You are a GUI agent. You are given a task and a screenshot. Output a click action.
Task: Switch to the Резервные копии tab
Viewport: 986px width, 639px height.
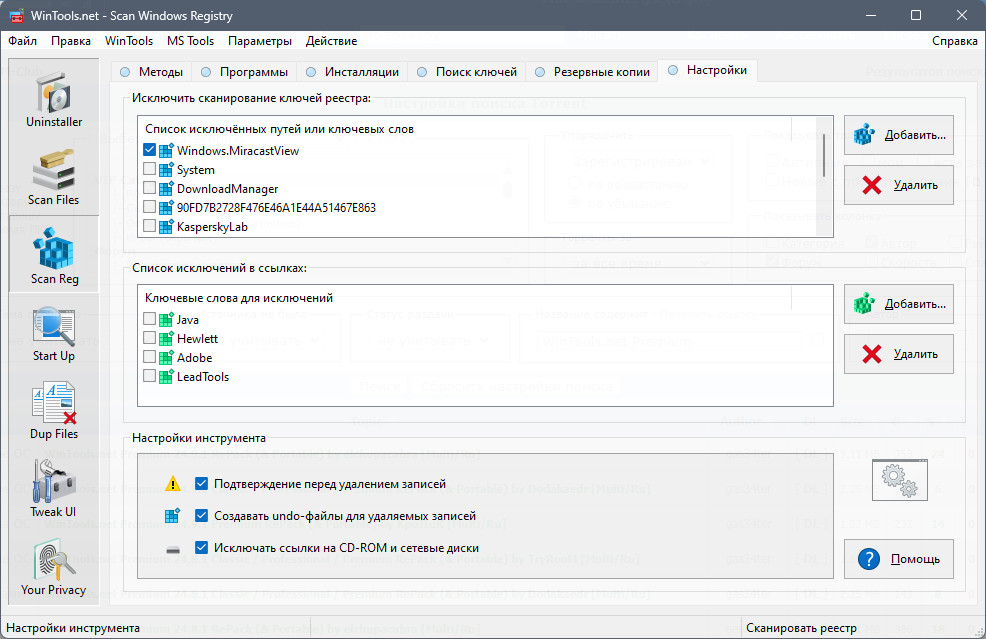coord(592,72)
